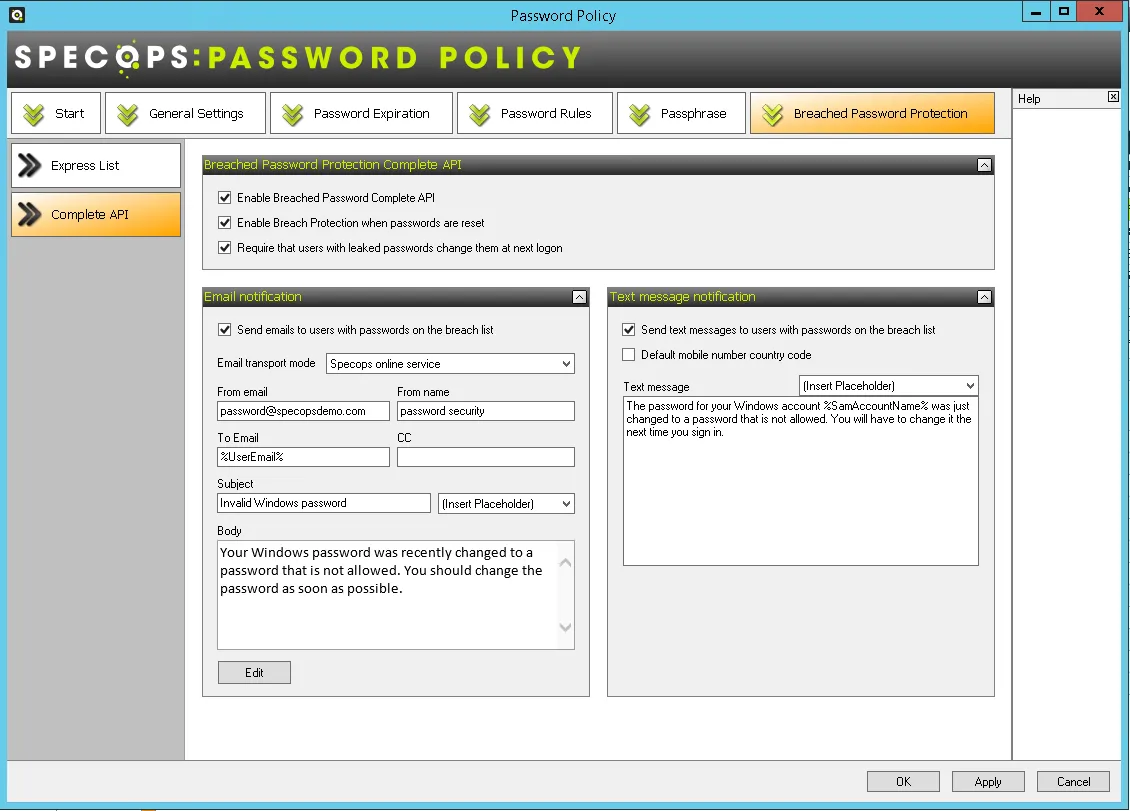Click the app icon in title bar
Screen dimensions: 1130x811
[x=17, y=14]
